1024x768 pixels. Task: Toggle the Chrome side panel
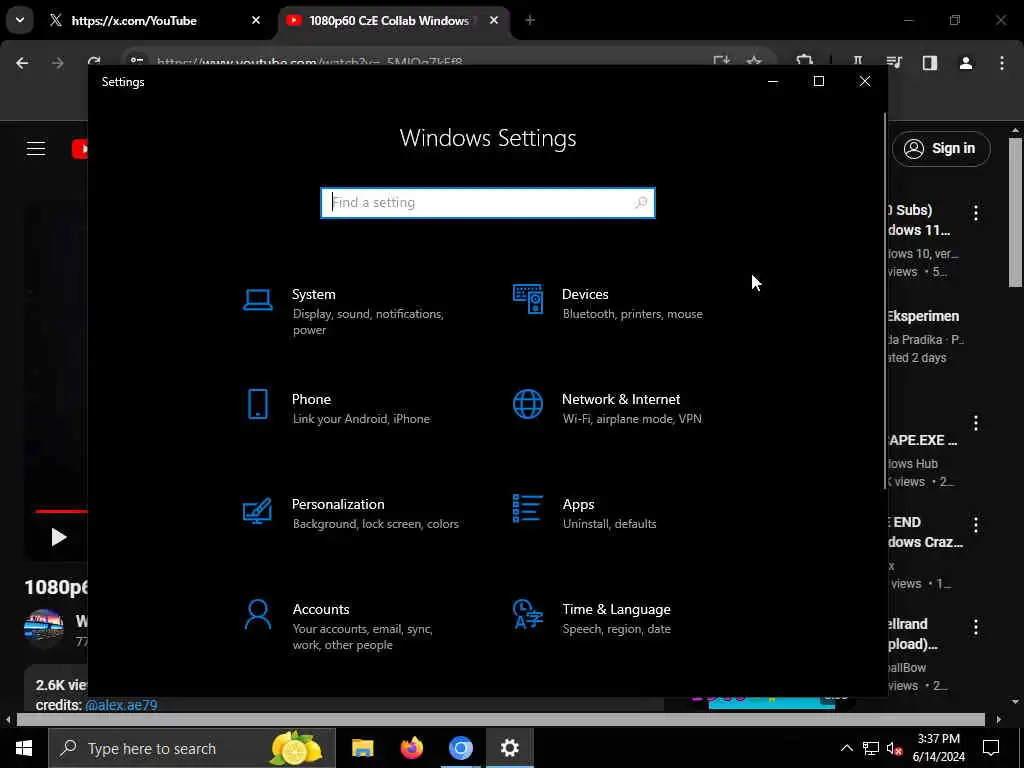930,63
